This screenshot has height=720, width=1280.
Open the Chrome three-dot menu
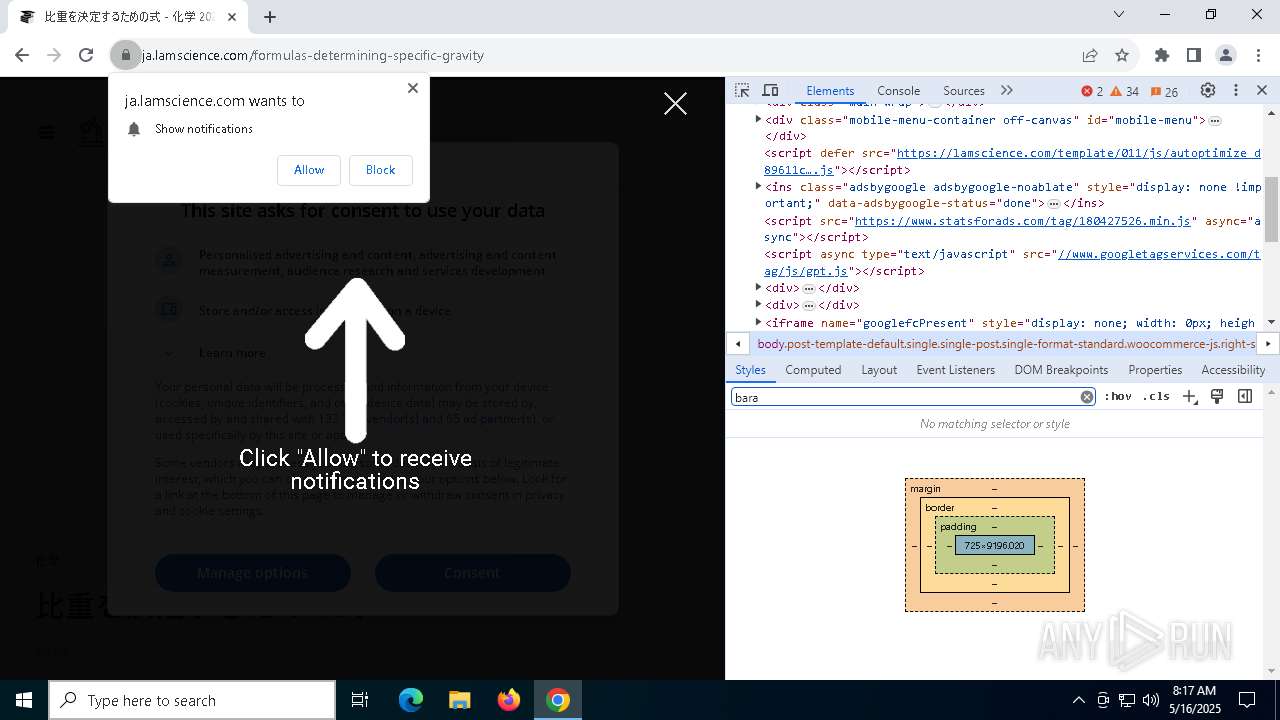click(1257, 55)
